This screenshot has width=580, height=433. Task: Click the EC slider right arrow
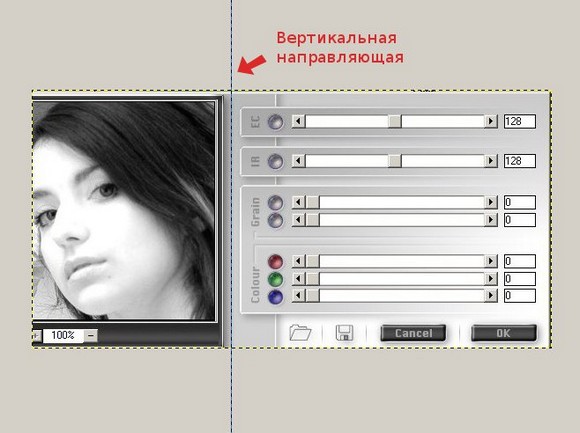point(490,121)
